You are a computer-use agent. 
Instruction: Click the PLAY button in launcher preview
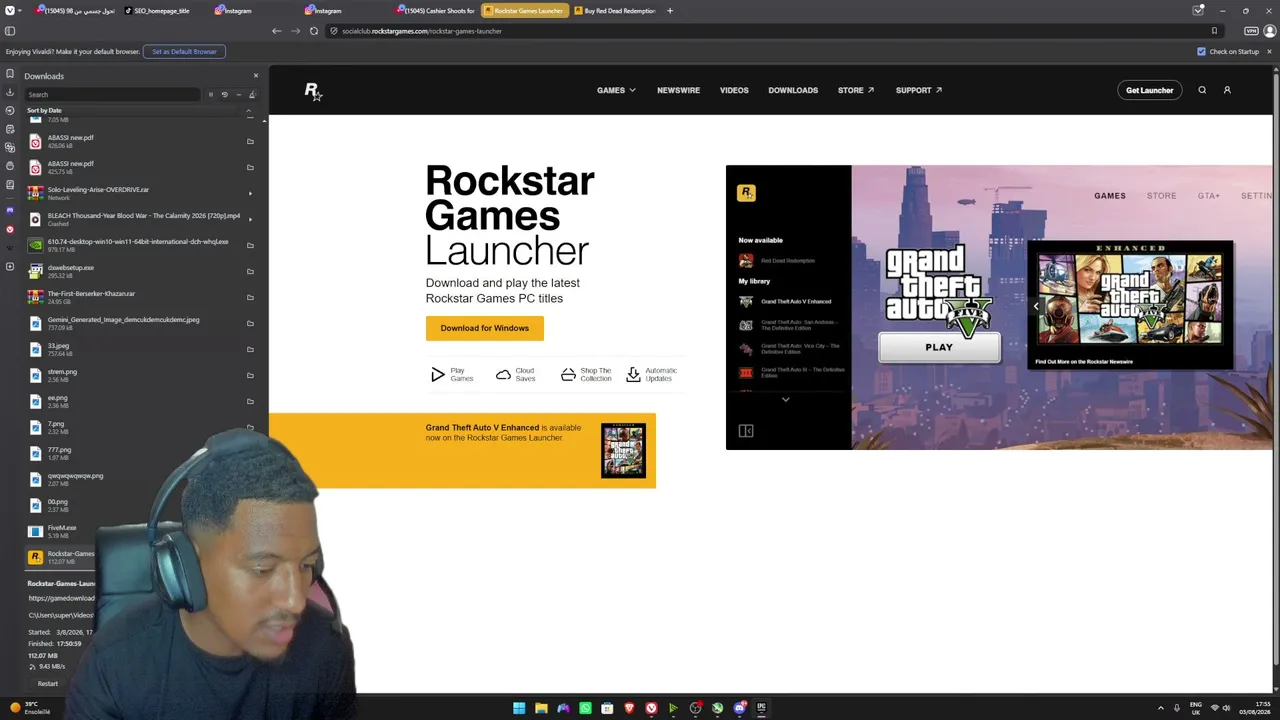tap(939, 347)
